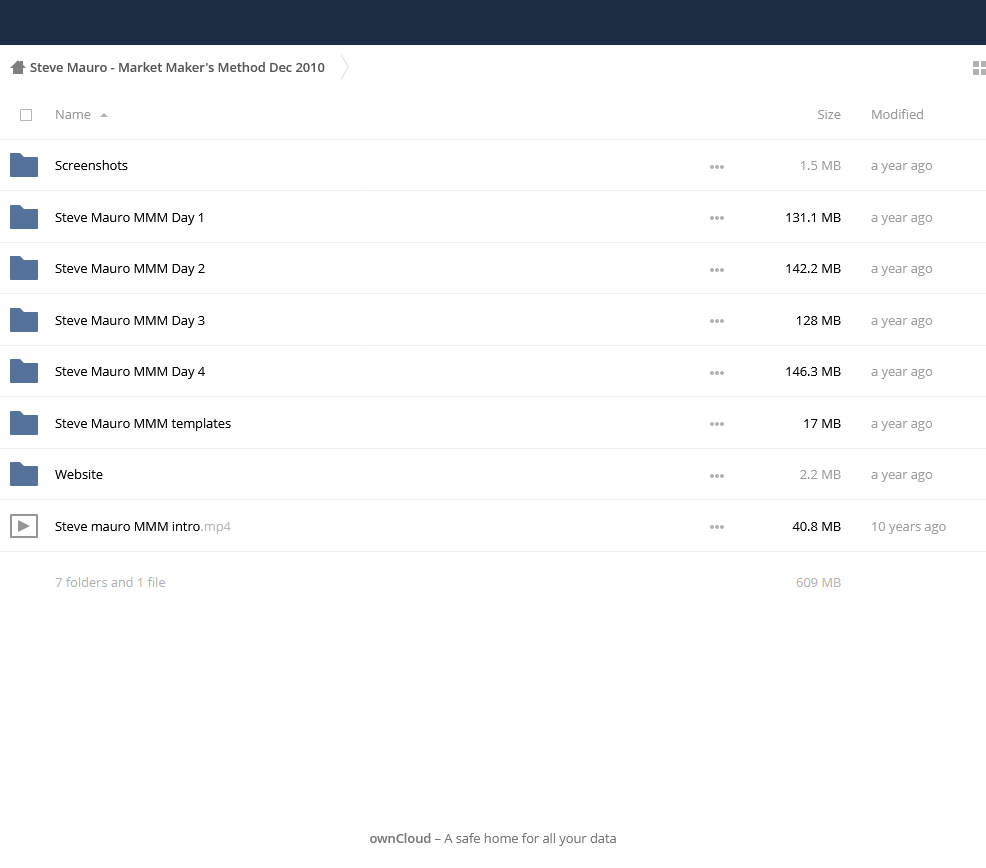Open the Website folder name link
Image resolution: width=986 pixels, height=868 pixels.
point(79,475)
